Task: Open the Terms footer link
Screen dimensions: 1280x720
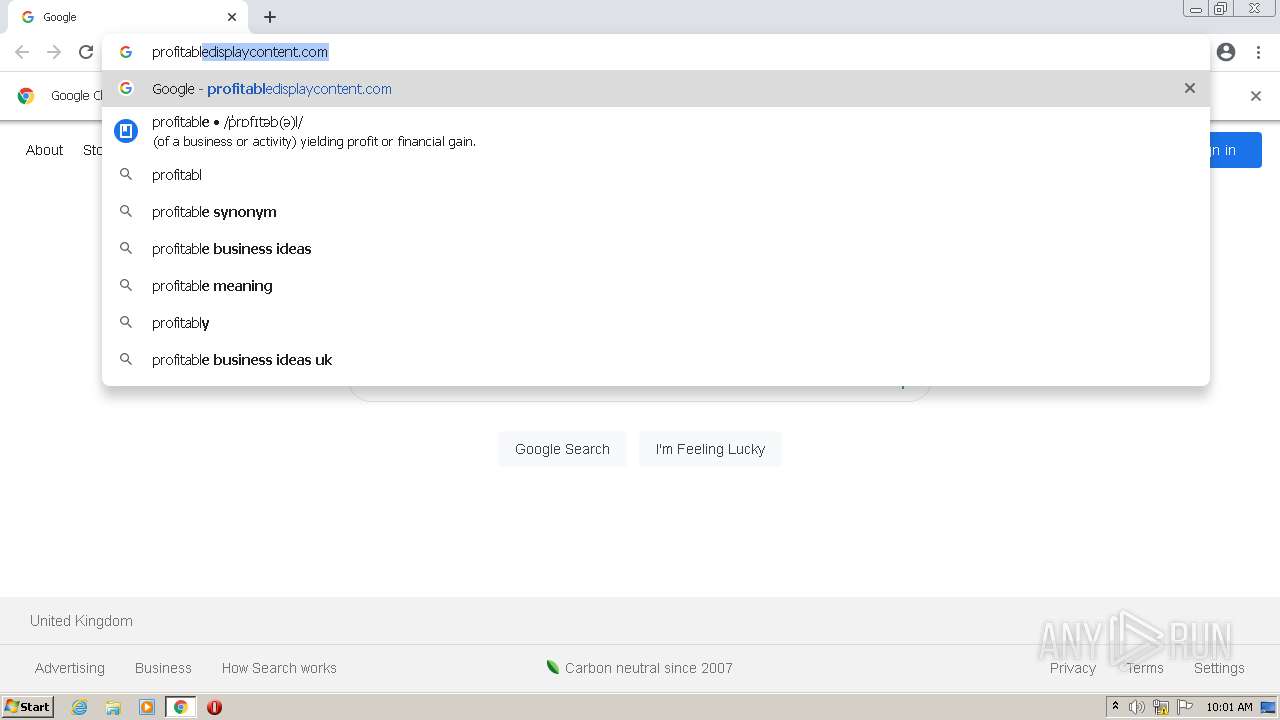Action: [1145, 668]
